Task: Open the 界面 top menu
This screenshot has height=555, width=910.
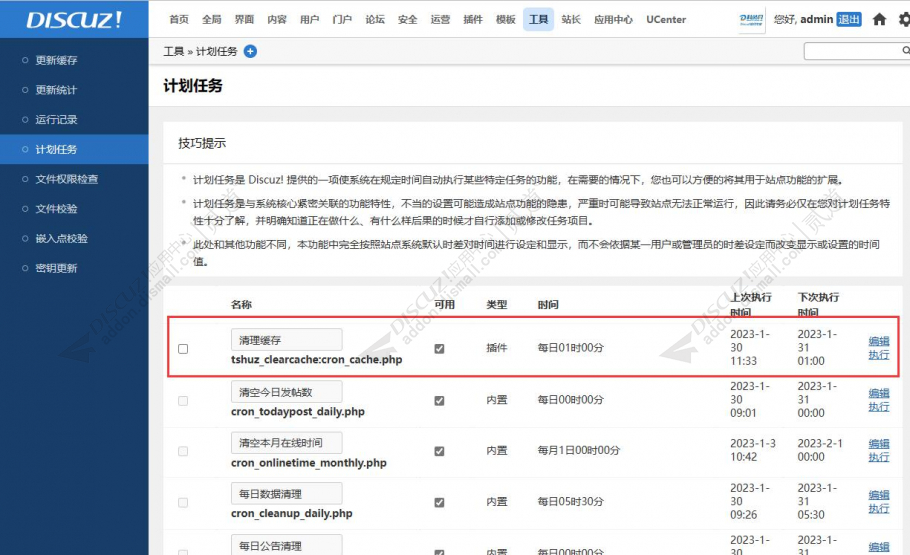Action: (244, 19)
